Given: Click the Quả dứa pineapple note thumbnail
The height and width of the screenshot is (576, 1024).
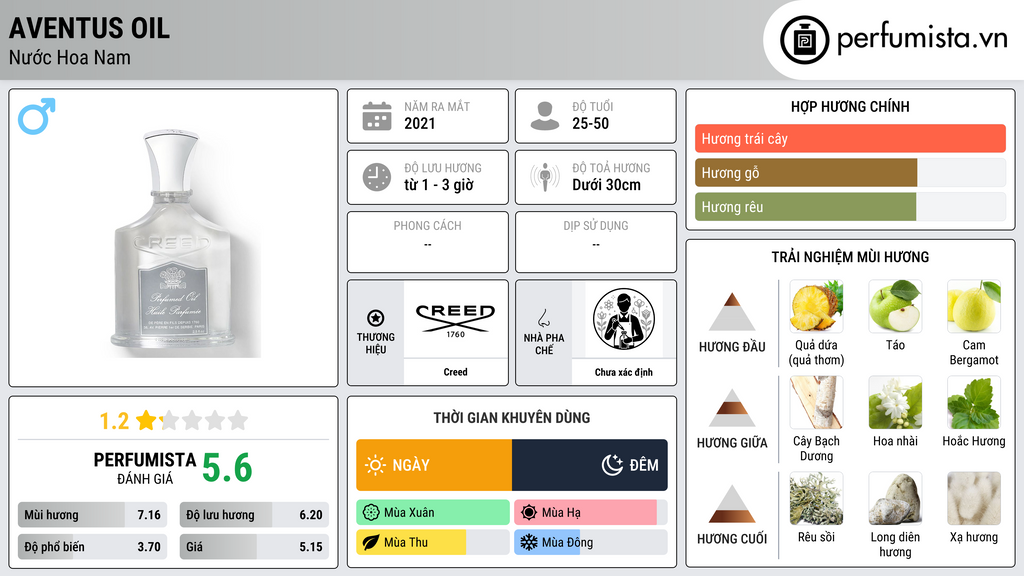Looking at the screenshot, I should click(x=816, y=306).
